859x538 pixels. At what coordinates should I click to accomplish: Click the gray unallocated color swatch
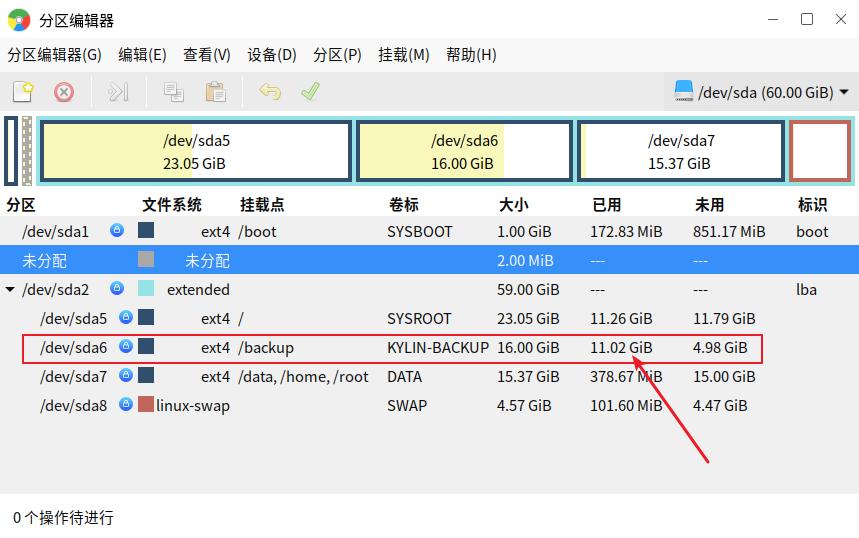146,259
